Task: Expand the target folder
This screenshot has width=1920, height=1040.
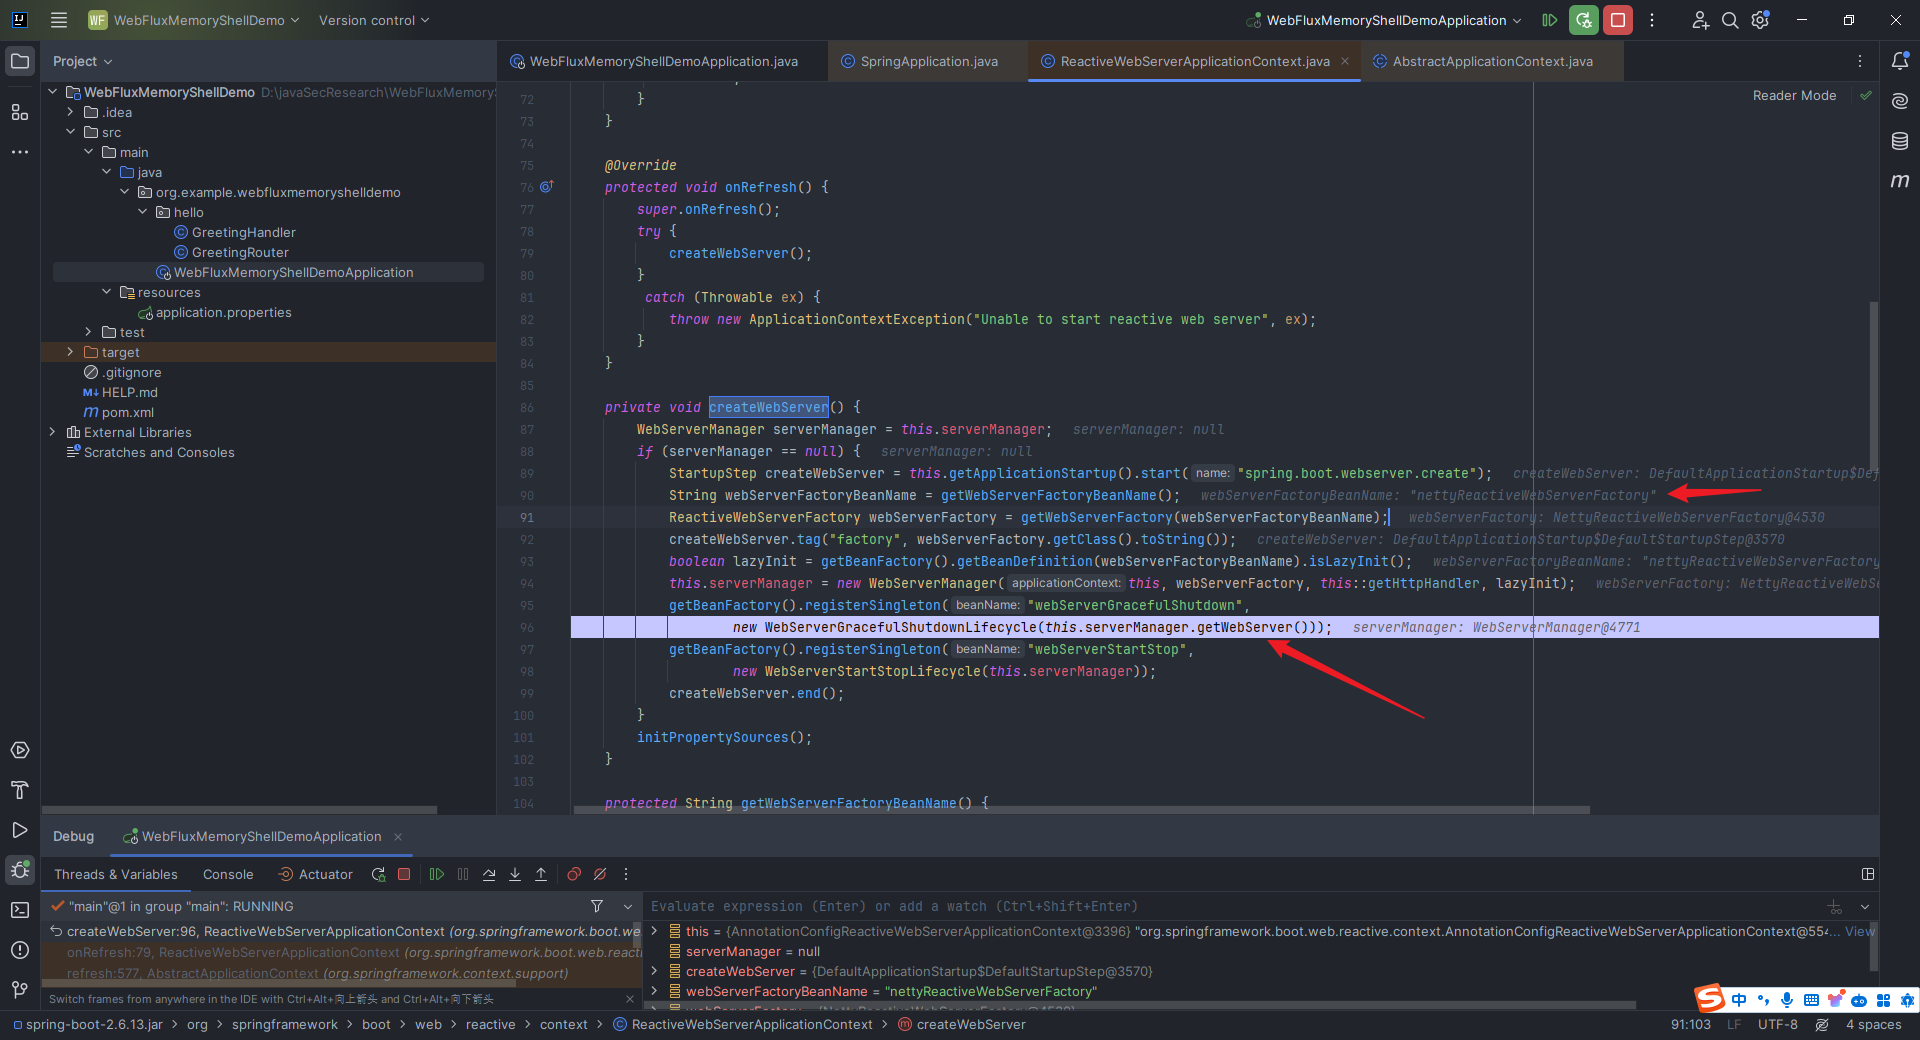Action: pos(70,352)
